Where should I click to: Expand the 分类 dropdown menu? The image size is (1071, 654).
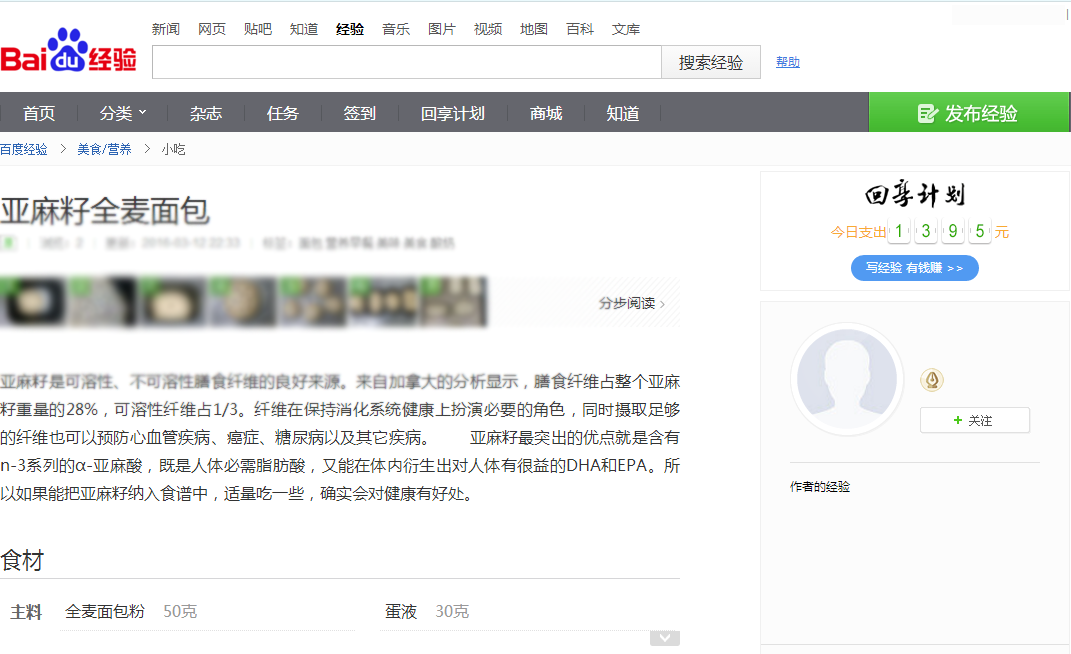(123, 113)
